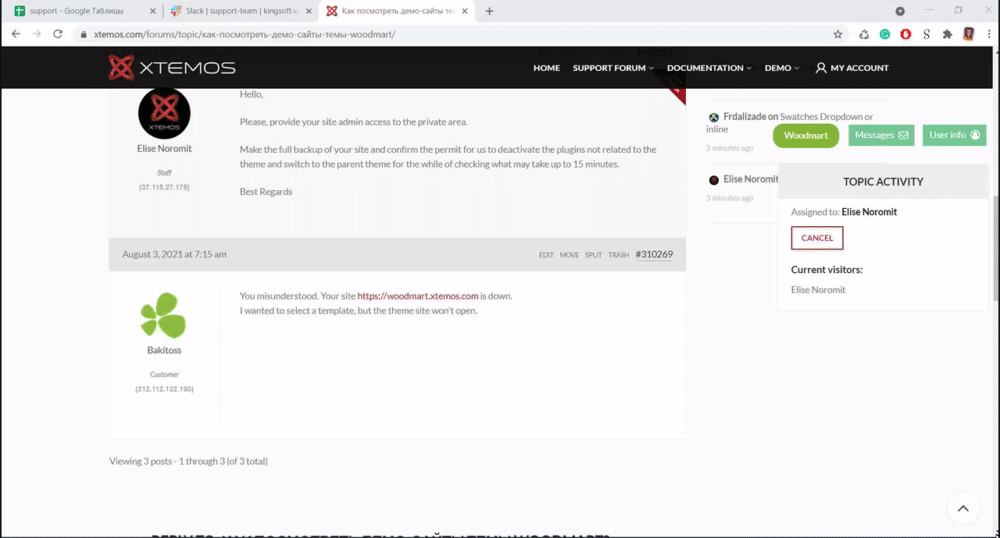Click the Split topic link
The width and height of the screenshot is (1000, 538).
(593, 255)
